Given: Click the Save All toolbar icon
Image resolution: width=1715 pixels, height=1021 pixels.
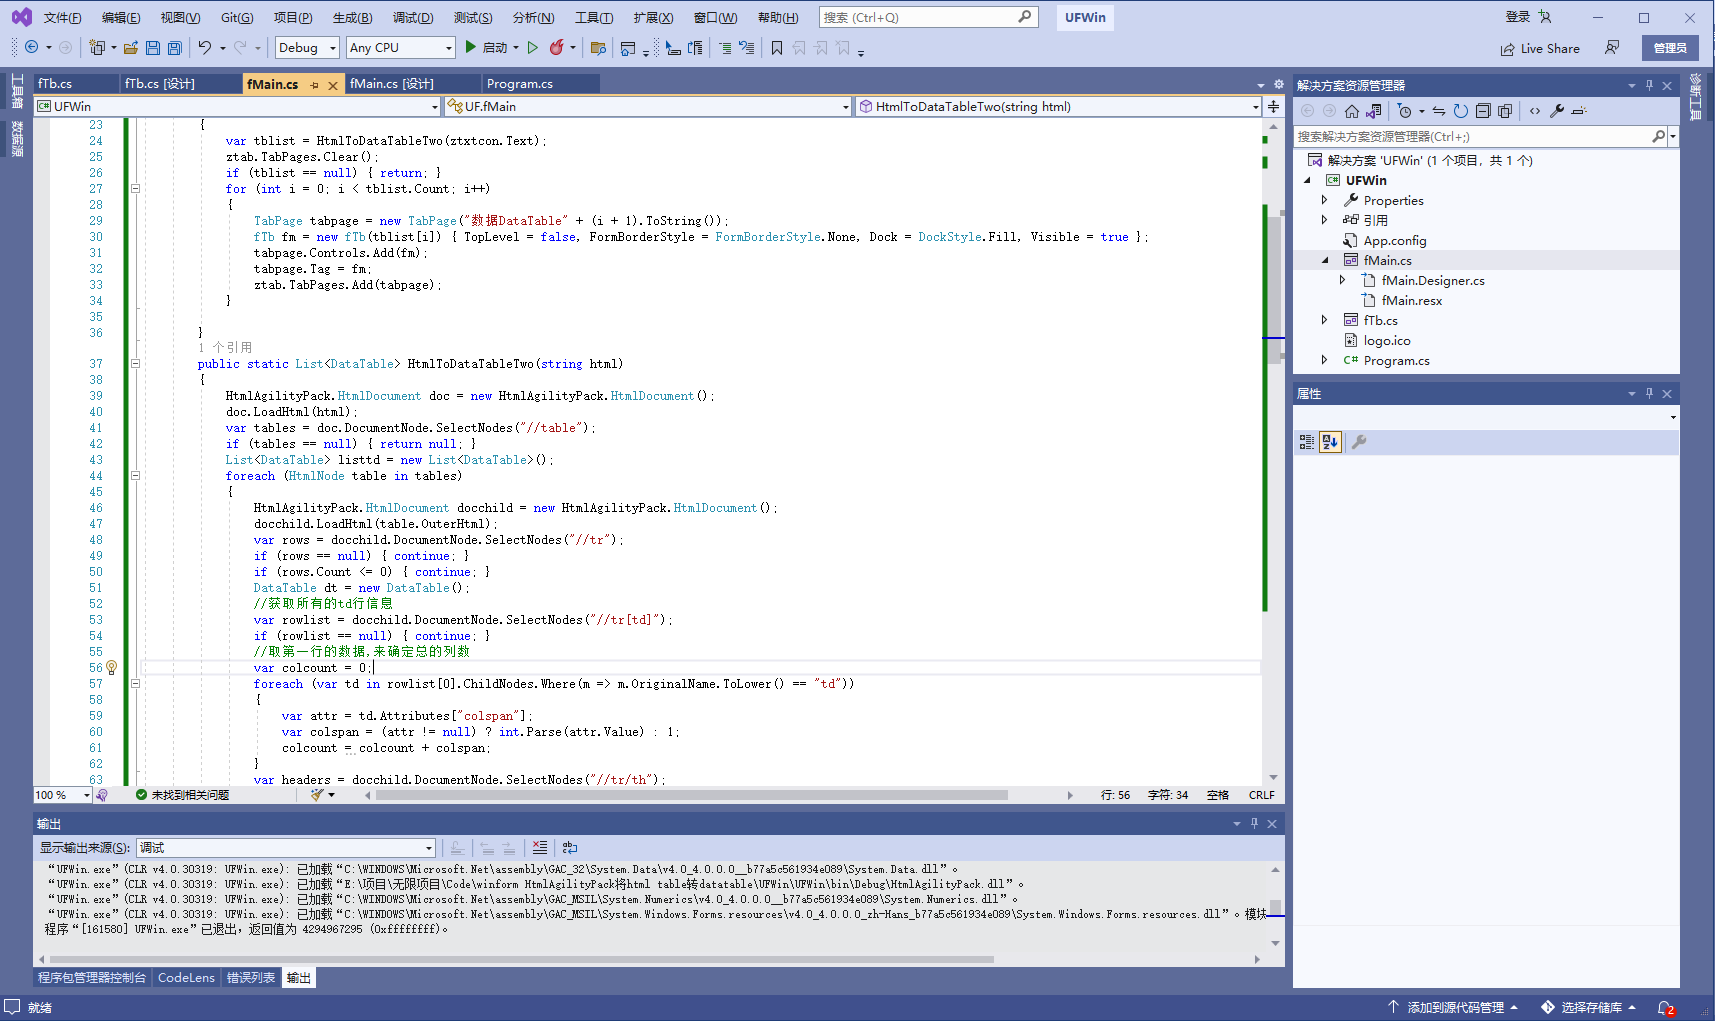Looking at the screenshot, I should click(x=175, y=47).
